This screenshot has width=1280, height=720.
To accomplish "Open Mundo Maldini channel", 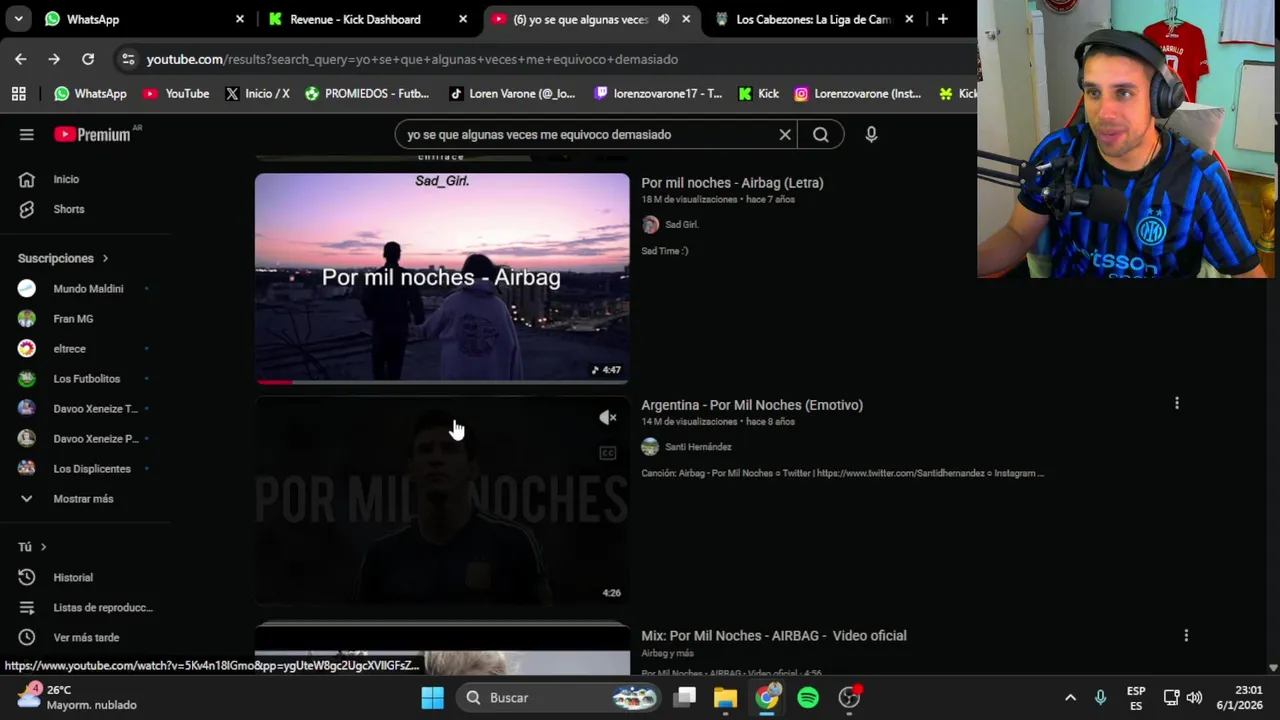I will pos(86,288).
